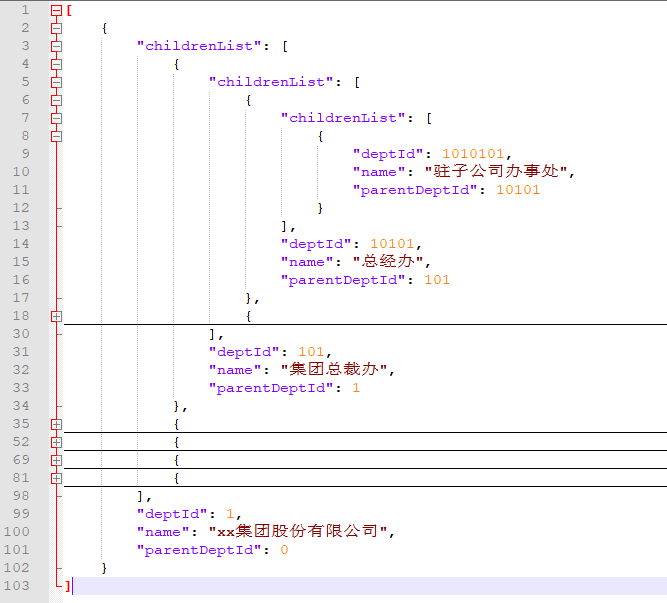Click line number 30 in the gutter
The width and height of the screenshot is (667, 603).
21,334
